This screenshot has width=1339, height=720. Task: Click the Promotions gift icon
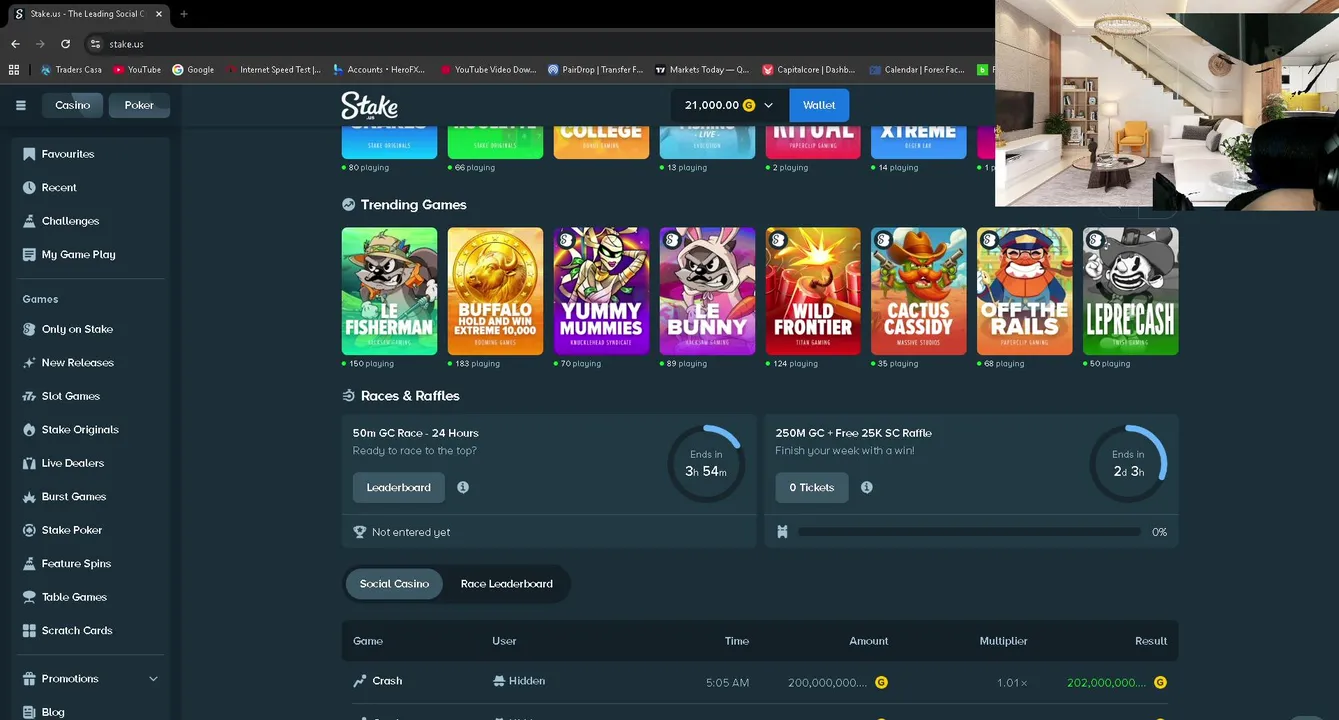pos(29,679)
